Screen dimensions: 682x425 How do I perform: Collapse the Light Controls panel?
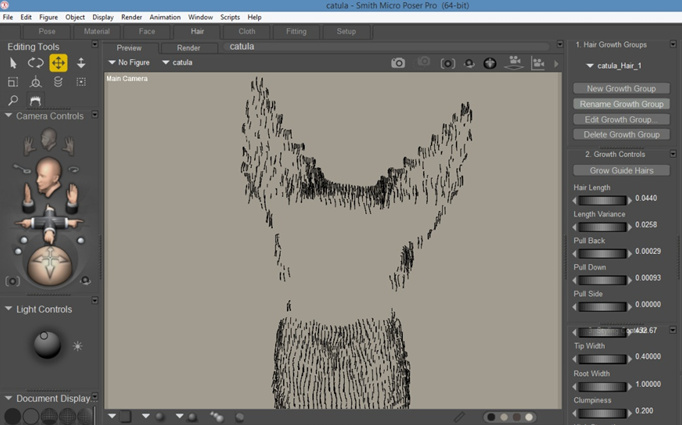coord(9,309)
